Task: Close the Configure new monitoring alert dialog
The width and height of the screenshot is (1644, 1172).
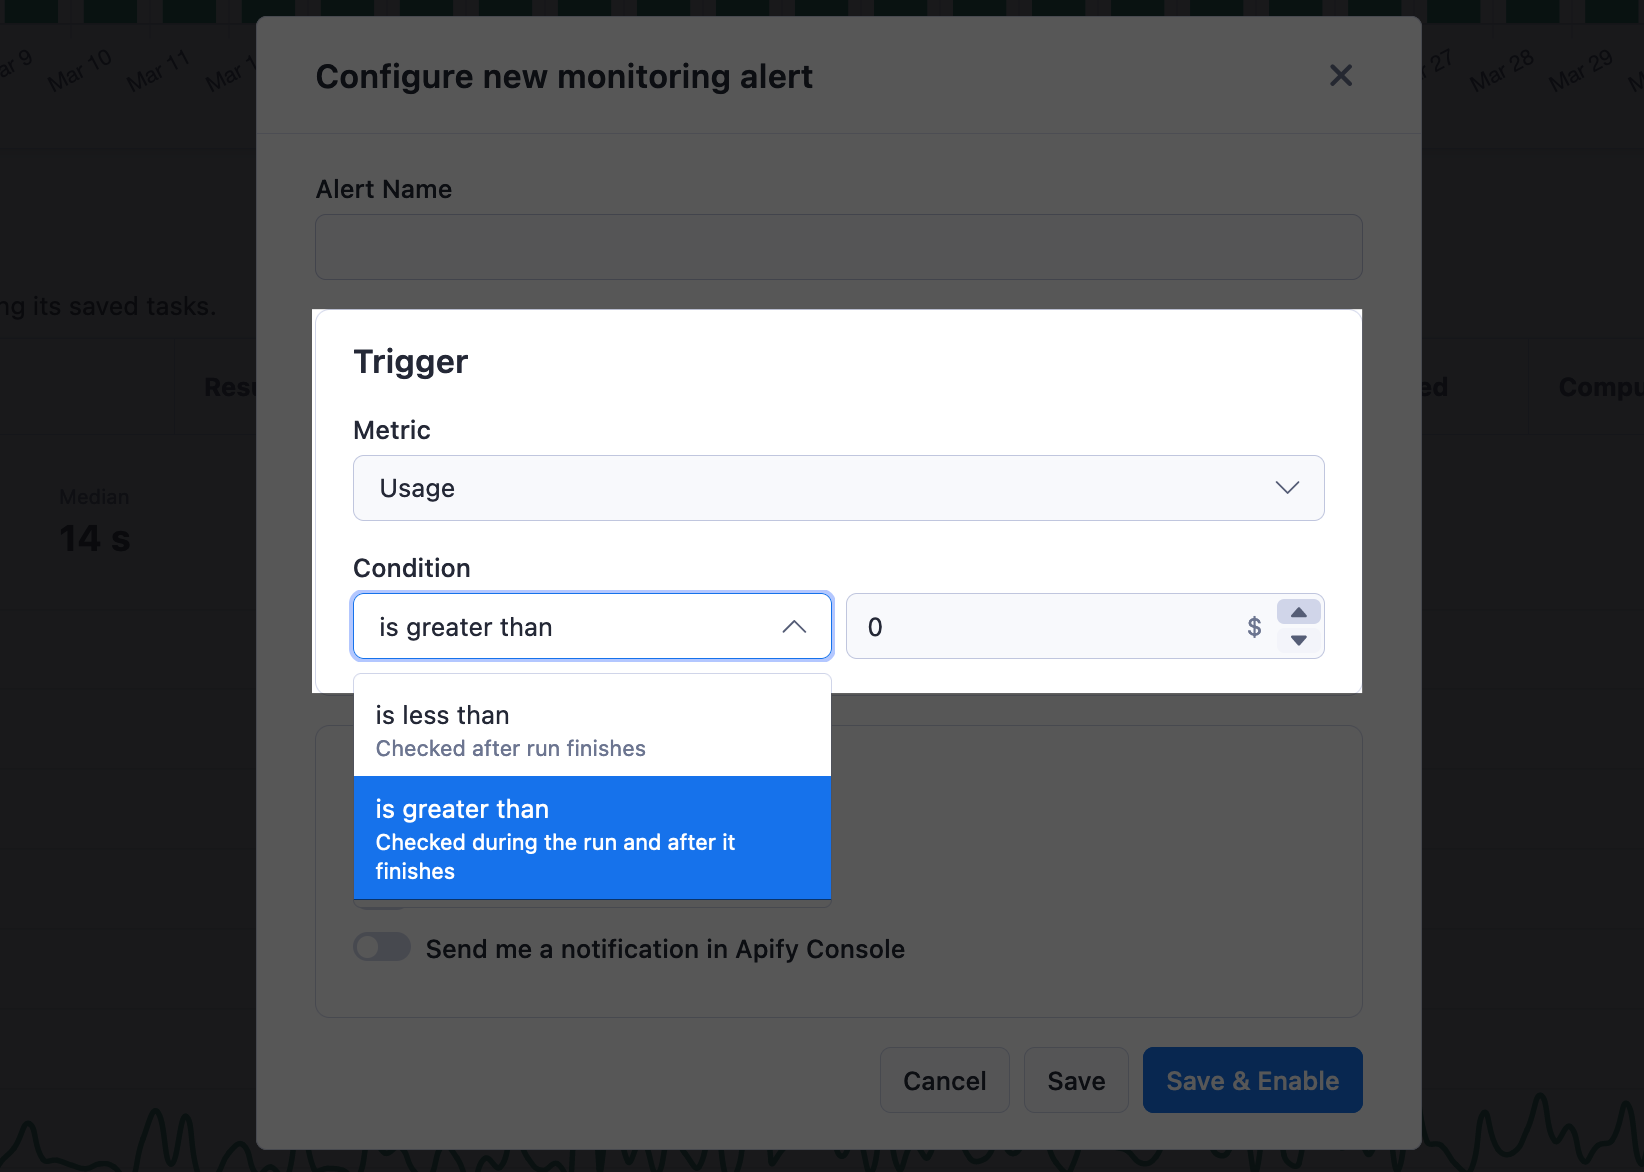Action: click(x=1341, y=75)
